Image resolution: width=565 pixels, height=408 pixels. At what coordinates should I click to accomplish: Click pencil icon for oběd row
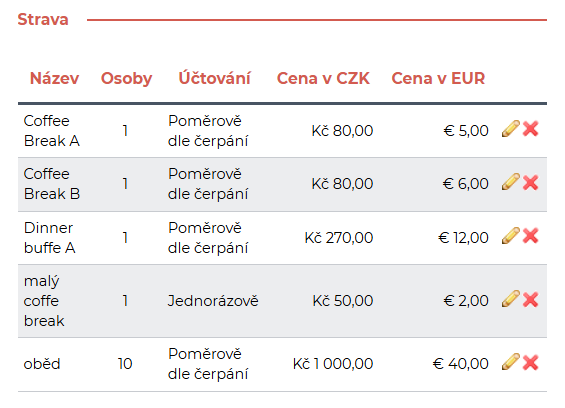511,362
